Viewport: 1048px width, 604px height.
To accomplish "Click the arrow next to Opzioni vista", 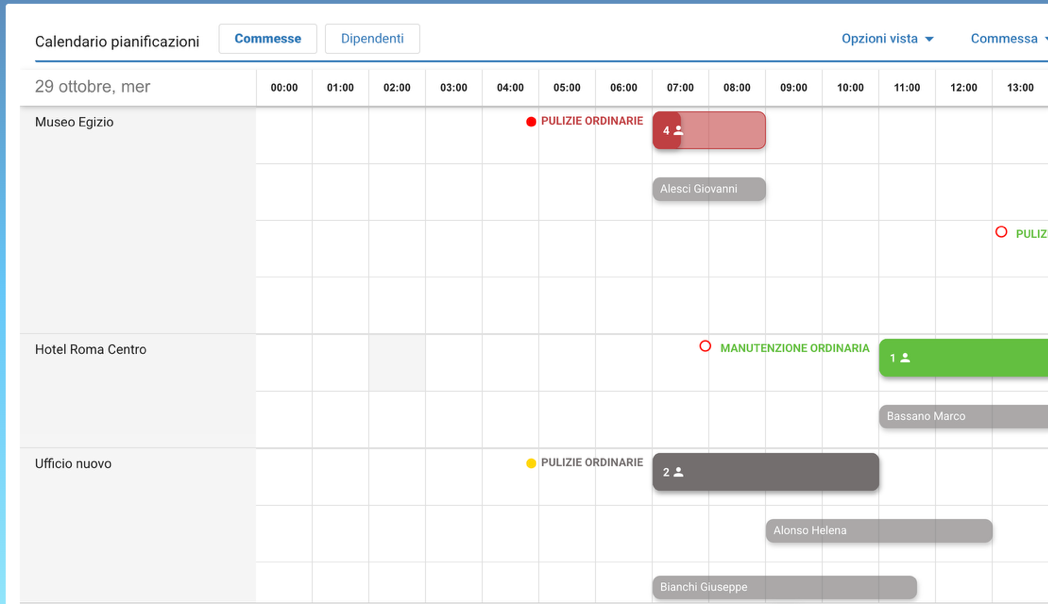I will (x=929, y=40).
